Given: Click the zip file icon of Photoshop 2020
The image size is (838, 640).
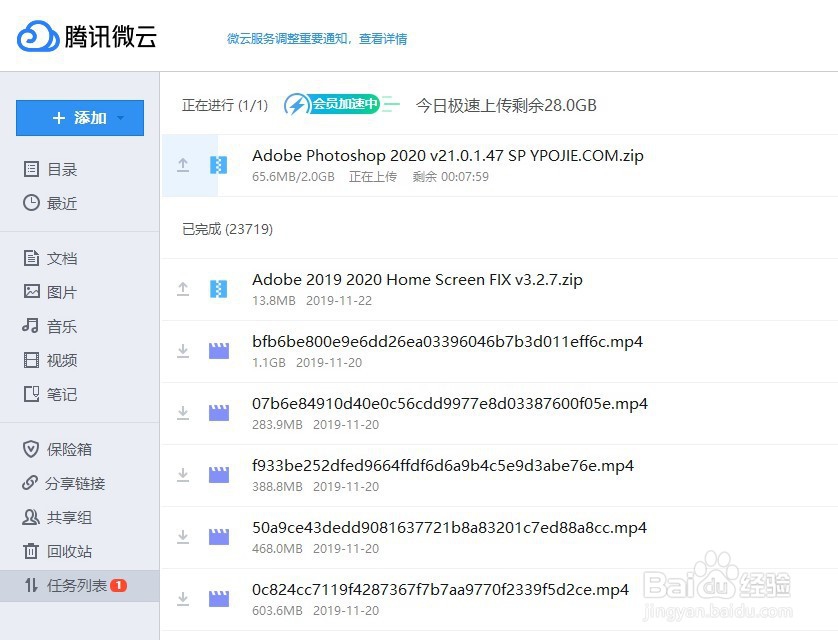Looking at the screenshot, I should pos(219,165).
